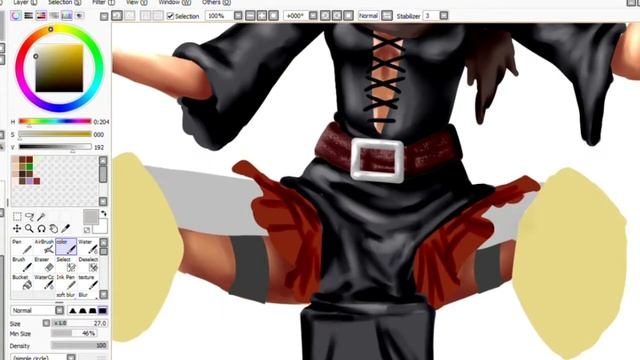640x360 pixels.
Task: Toggle the scratchpad panel icon
Action: coord(80,16)
